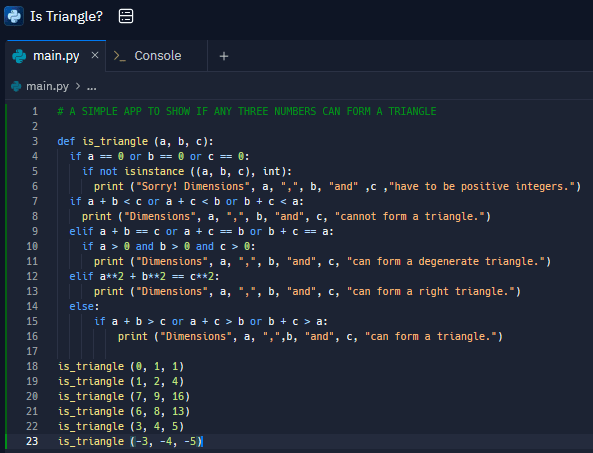This screenshot has width=593, height=453.
Task: Select the main.py tab
Action: (x=56, y=56)
